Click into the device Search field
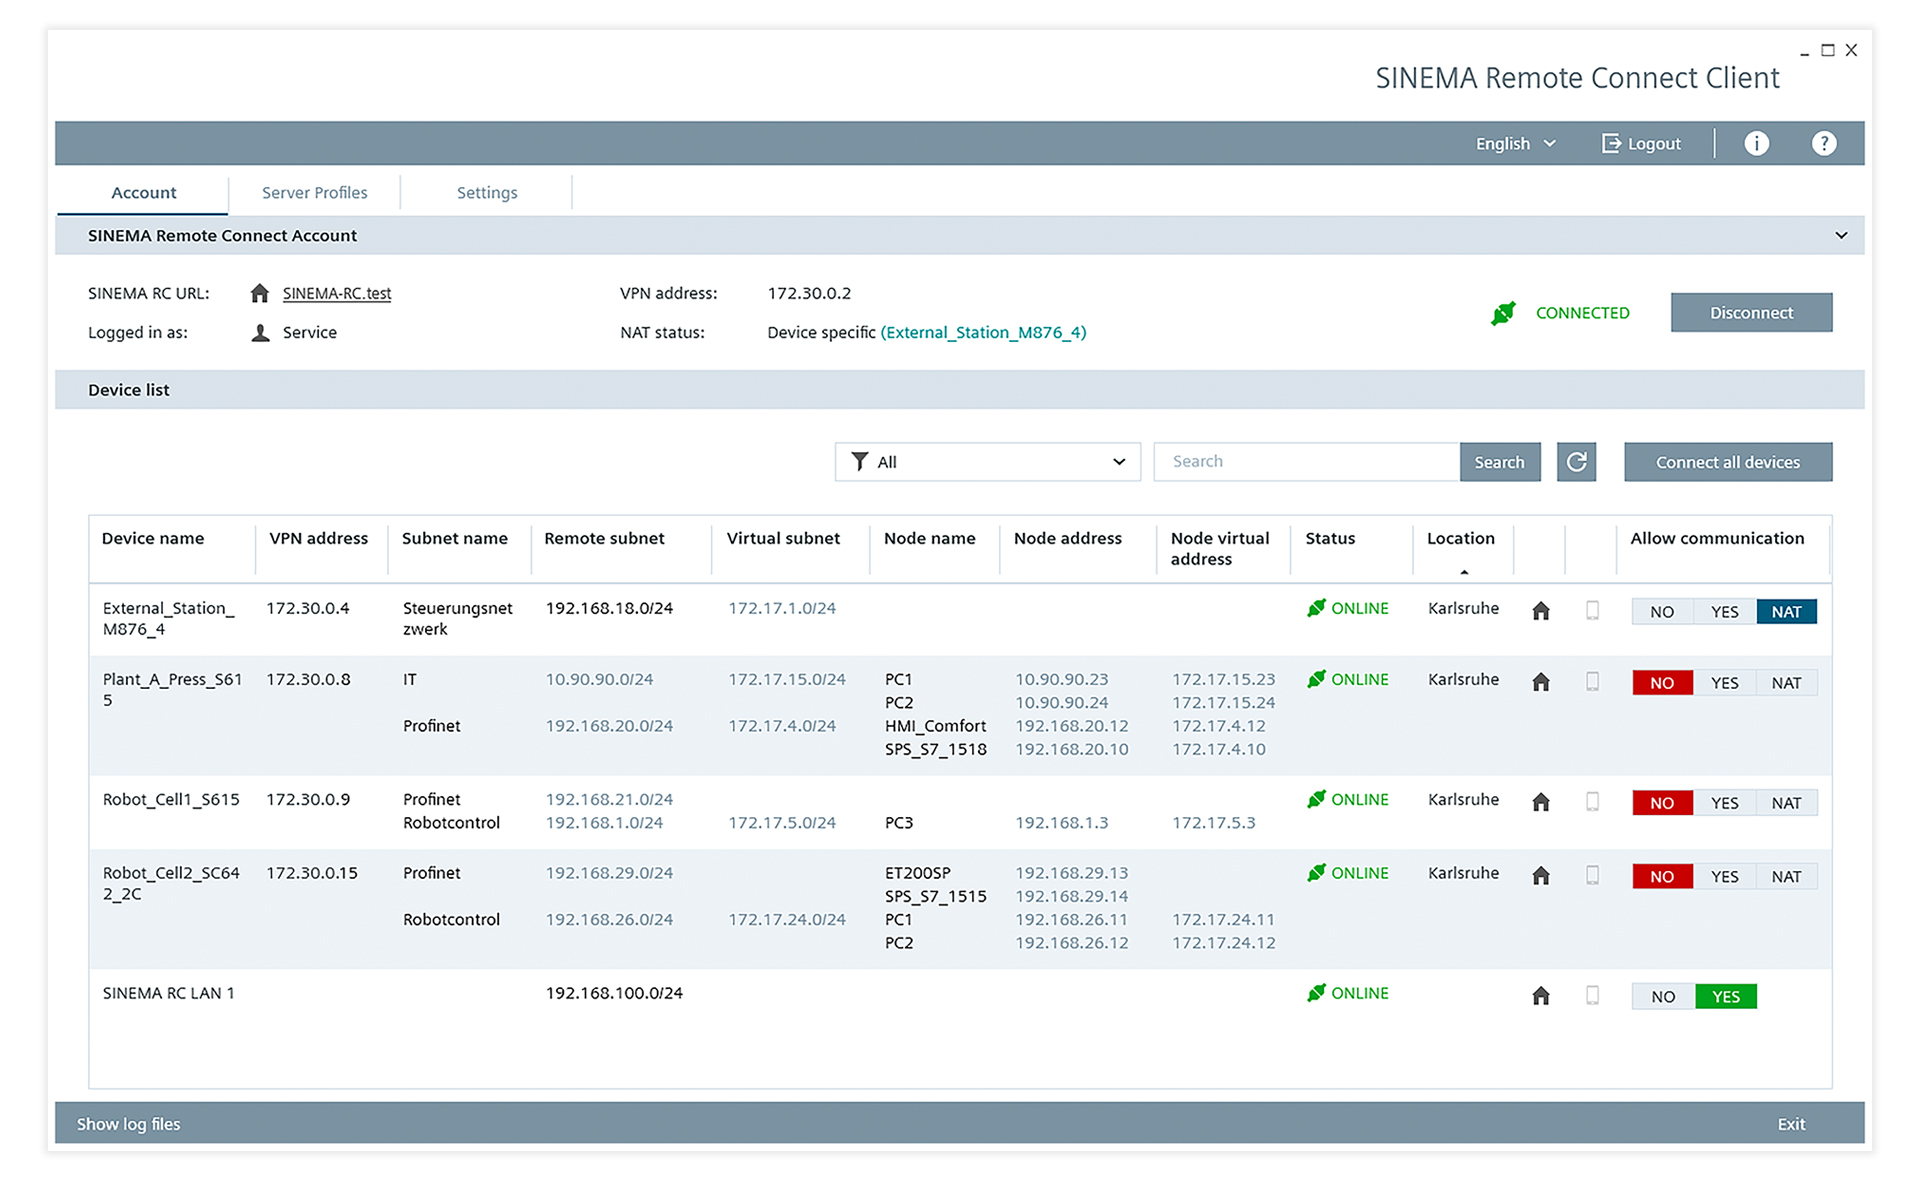Image resolution: width=1920 pixels, height=1180 pixels. [1305, 462]
